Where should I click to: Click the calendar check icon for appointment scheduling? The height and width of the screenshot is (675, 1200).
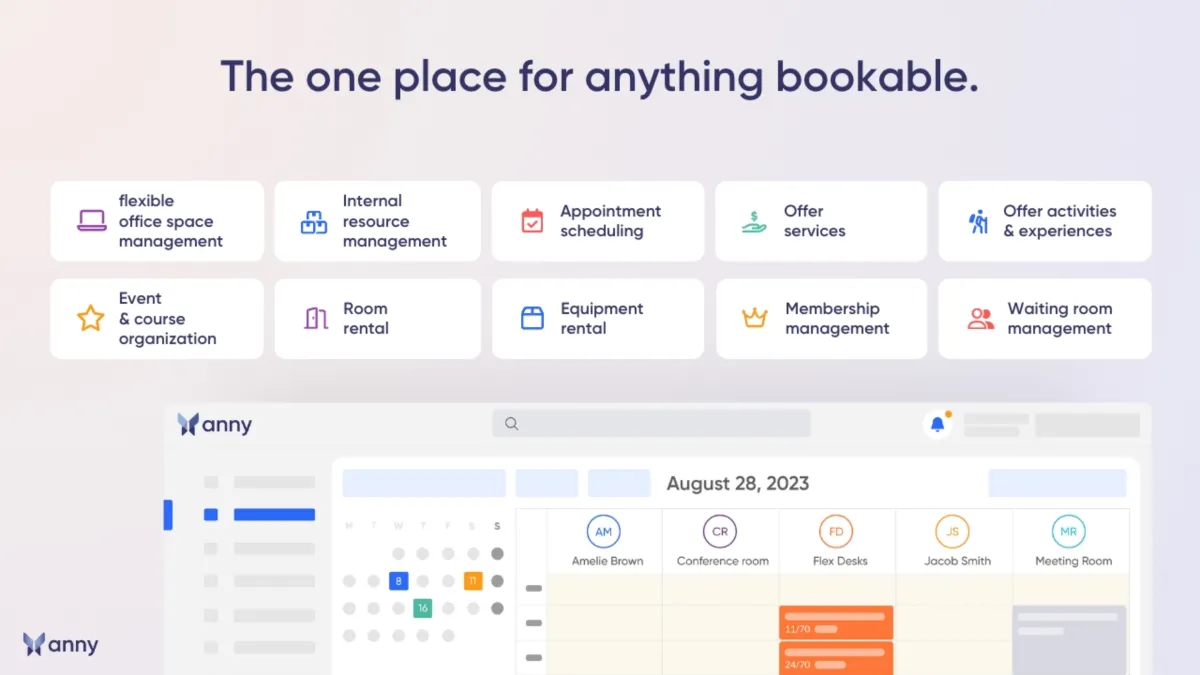coord(532,221)
